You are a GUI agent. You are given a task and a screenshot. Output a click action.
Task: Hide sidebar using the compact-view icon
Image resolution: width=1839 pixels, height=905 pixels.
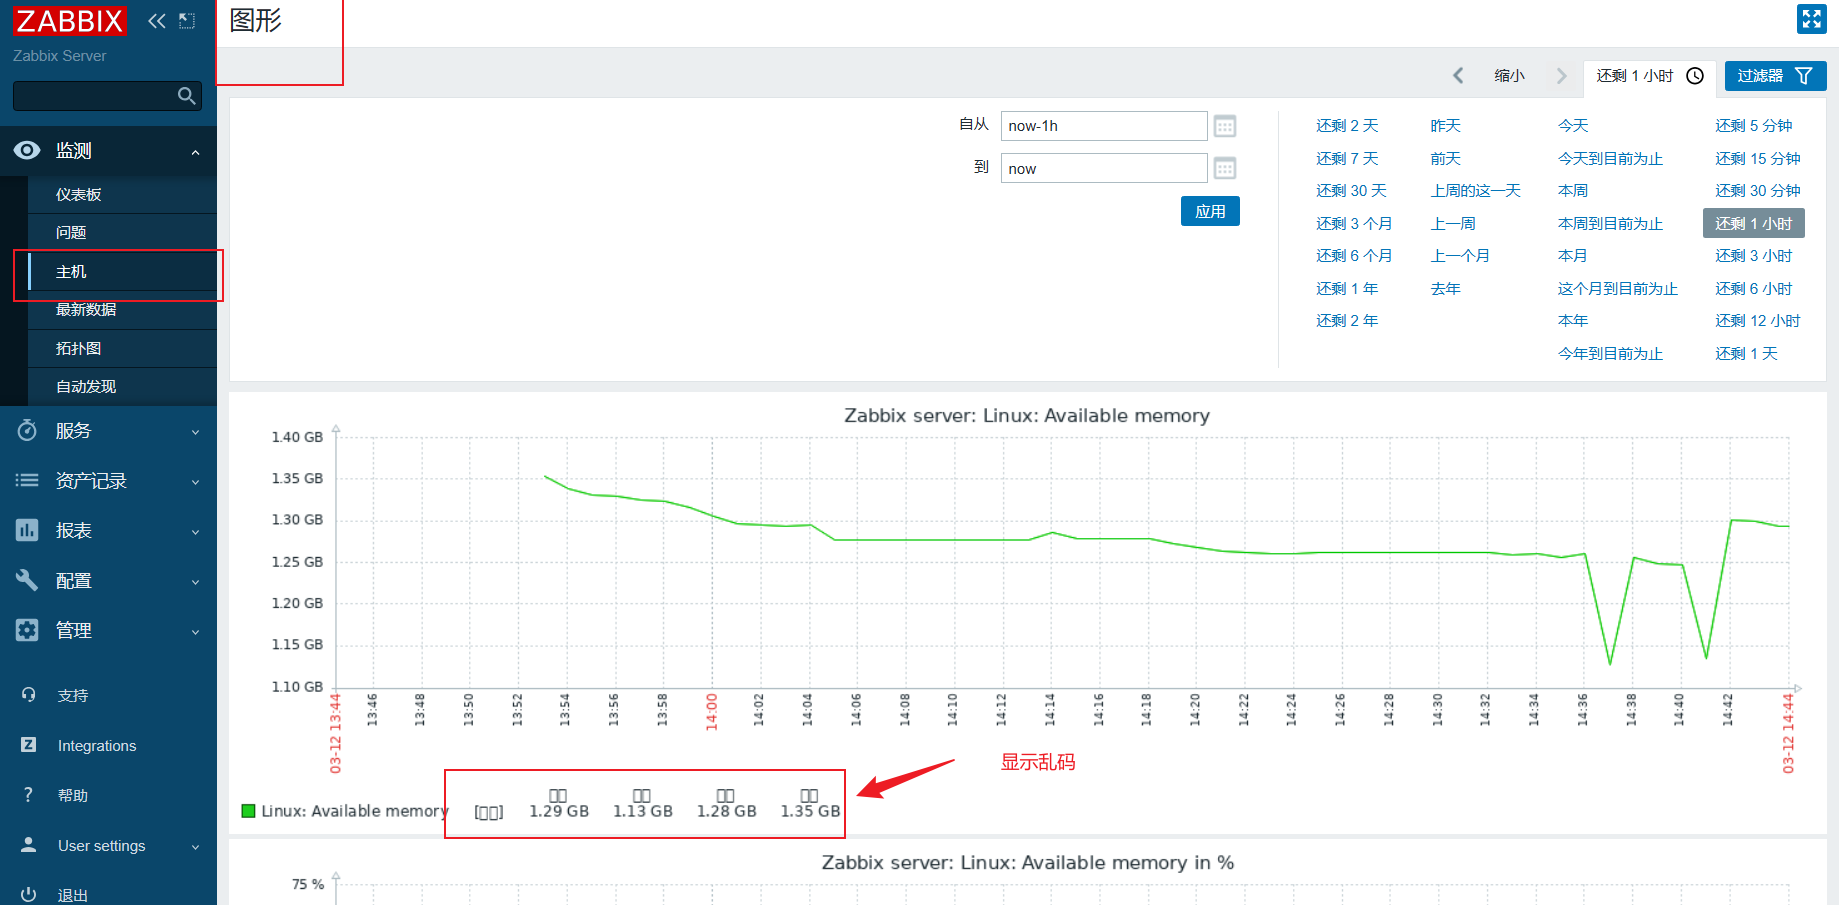pos(187,21)
